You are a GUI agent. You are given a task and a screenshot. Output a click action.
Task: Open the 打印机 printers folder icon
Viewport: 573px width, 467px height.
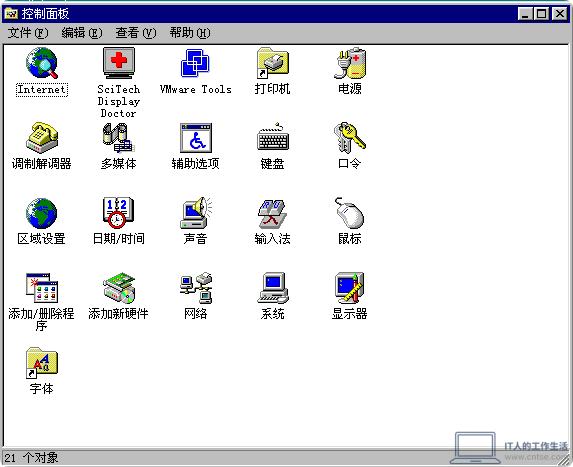click(273, 63)
